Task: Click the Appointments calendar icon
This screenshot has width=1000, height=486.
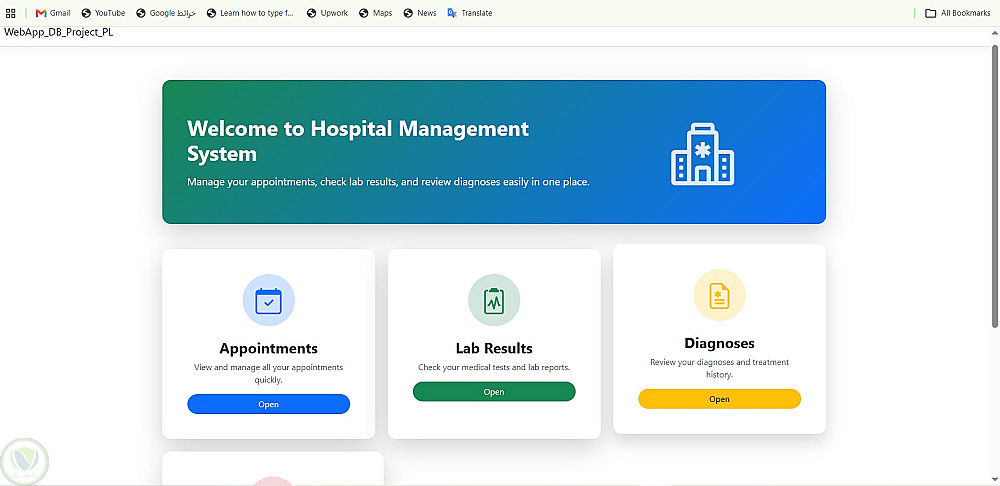Action: pyautogui.click(x=268, y=300)
